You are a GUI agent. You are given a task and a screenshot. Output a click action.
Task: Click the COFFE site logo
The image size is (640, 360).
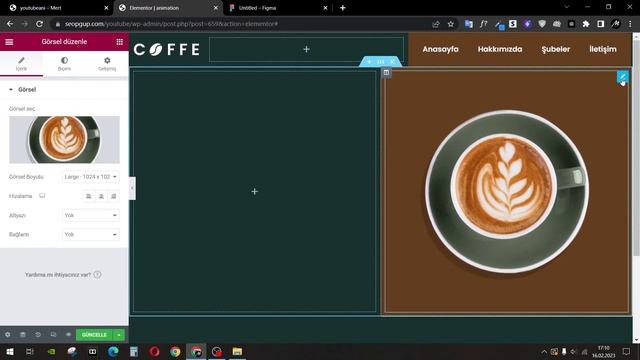[167, 49]
